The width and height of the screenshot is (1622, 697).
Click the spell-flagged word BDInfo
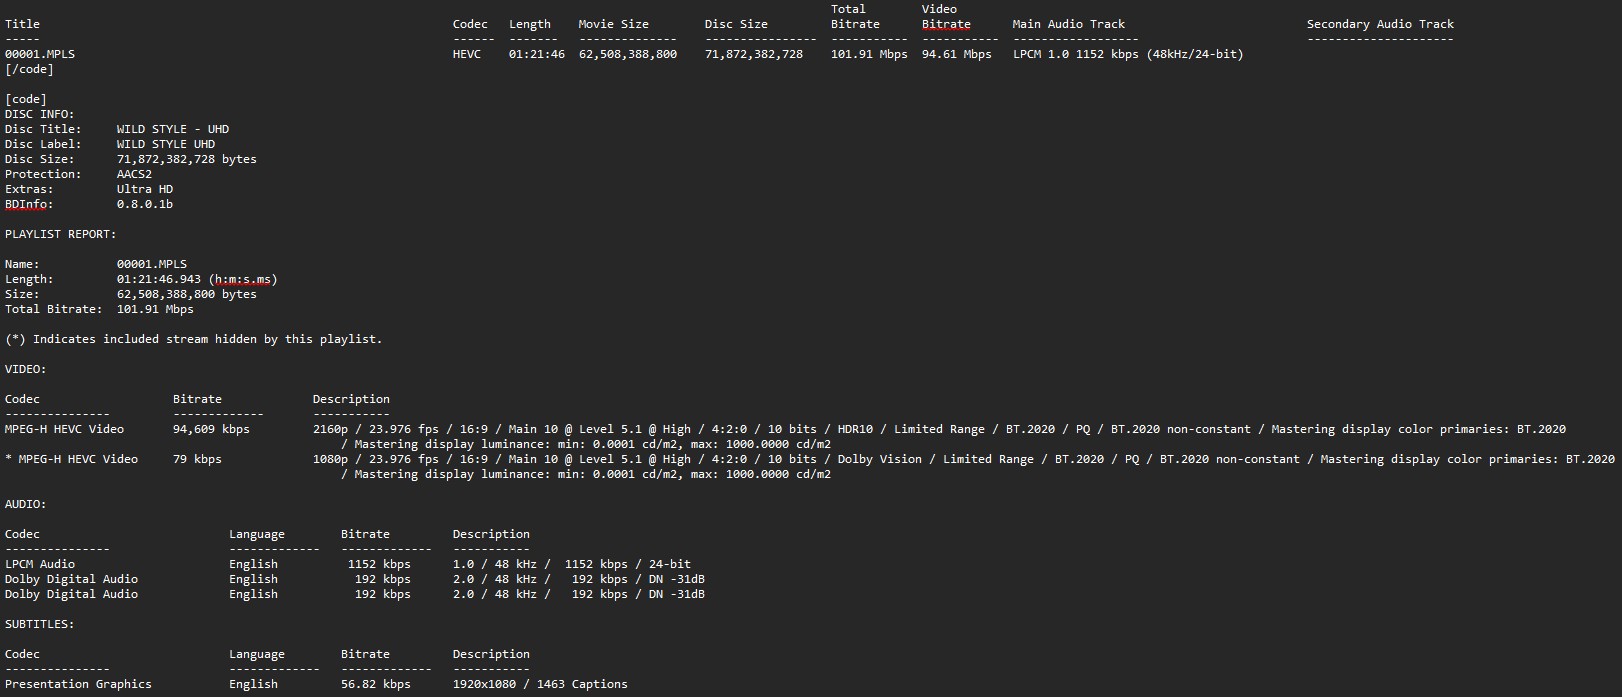coord(28,204)
